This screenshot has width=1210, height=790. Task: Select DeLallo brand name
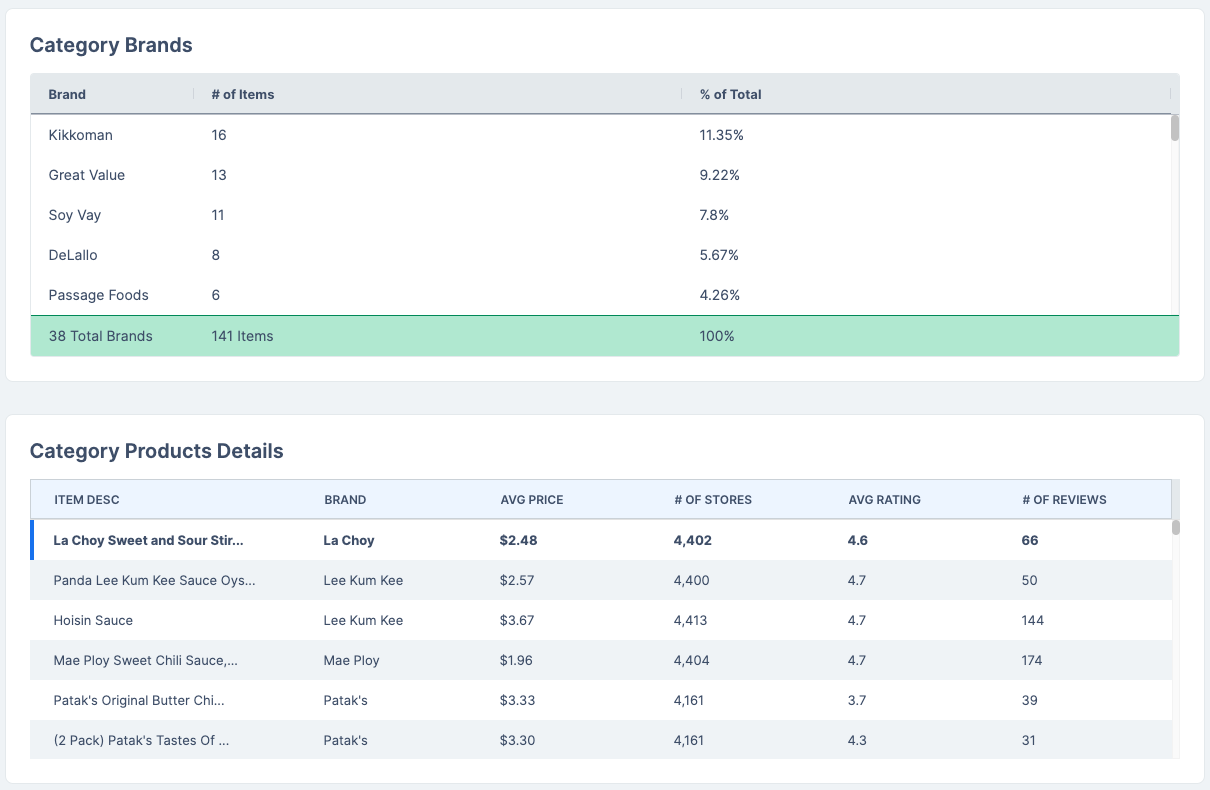click(x=73, y=255)
